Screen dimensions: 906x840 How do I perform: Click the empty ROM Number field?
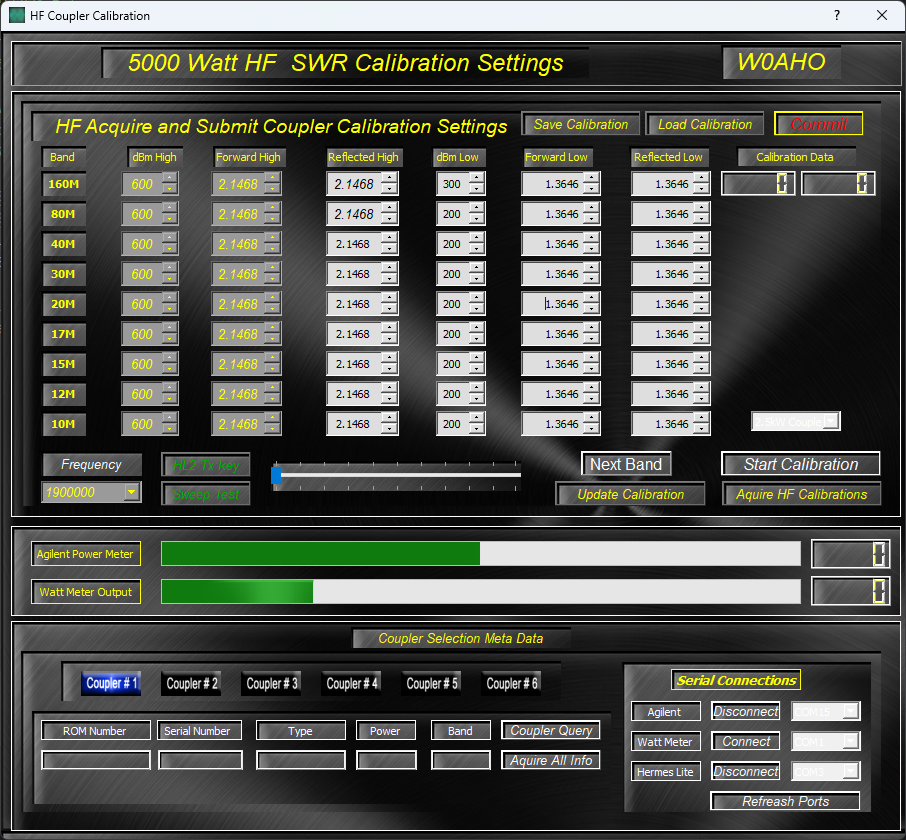pos(96,760)
